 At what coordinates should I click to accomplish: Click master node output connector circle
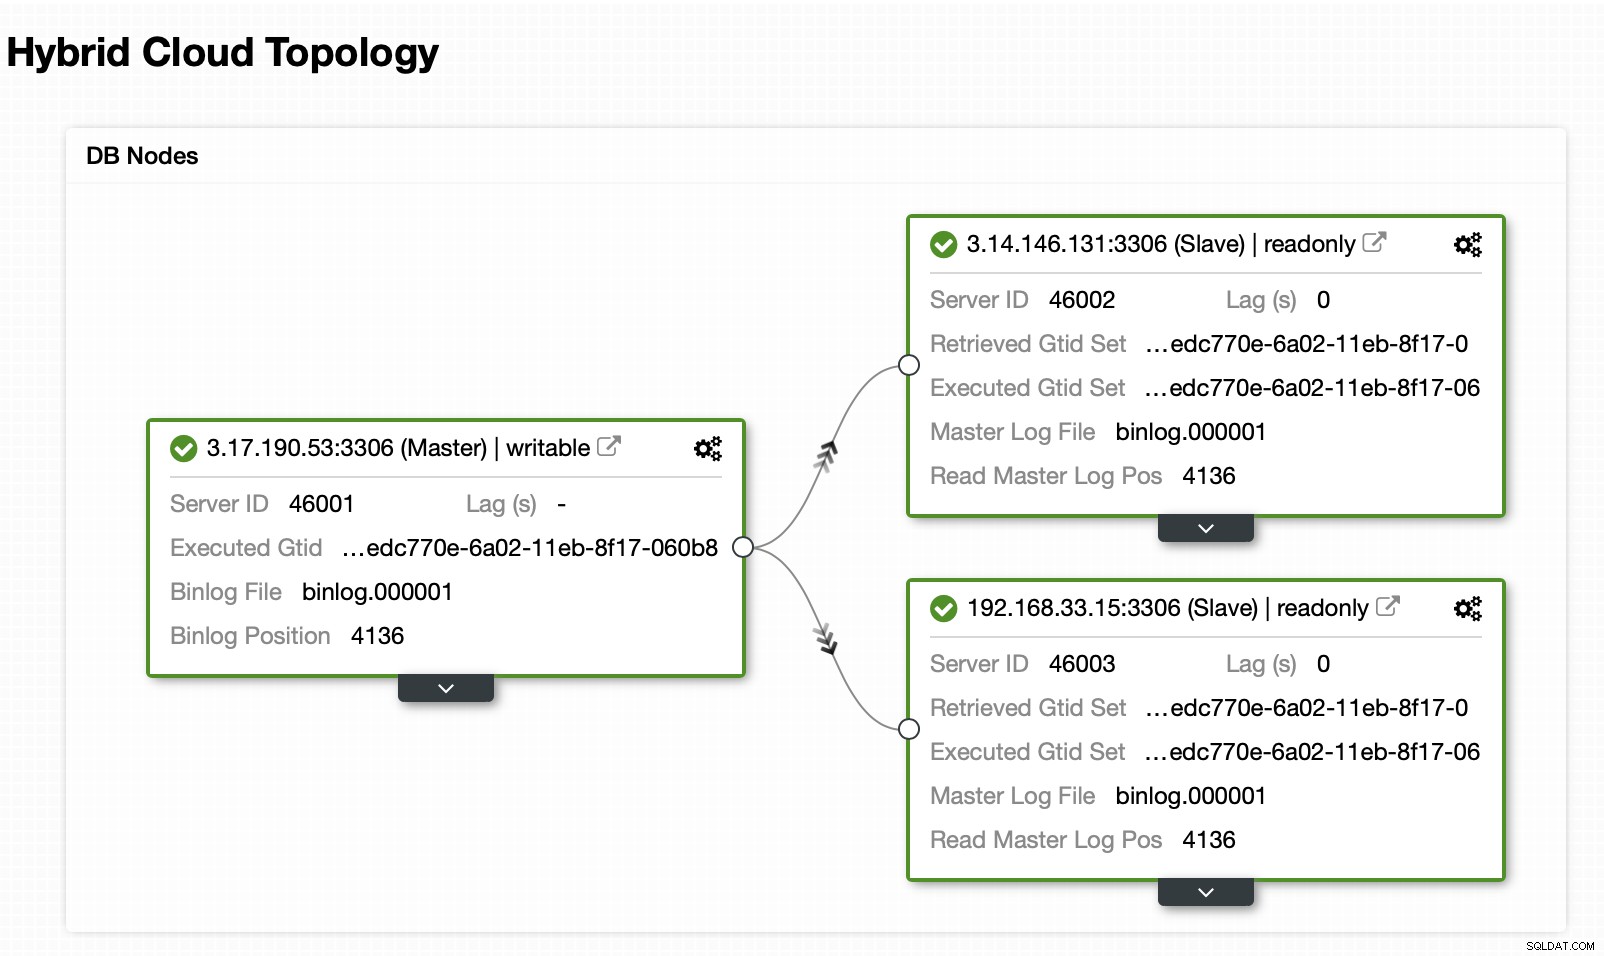(x=743, y=547)
